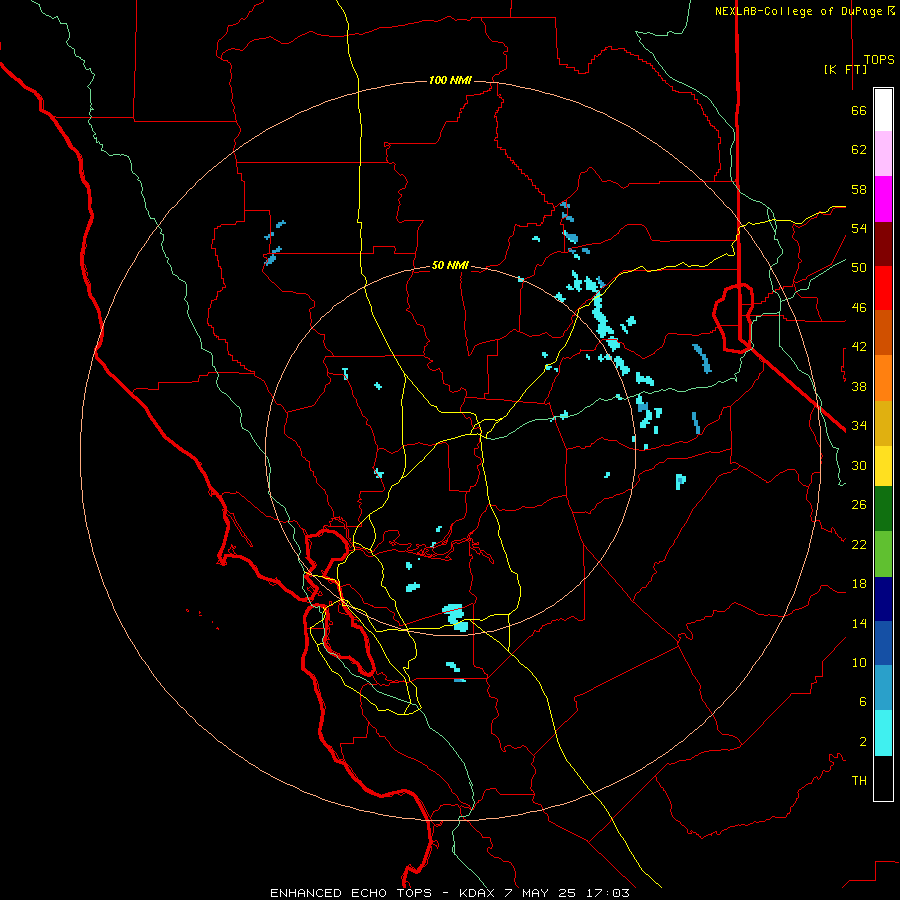Click the yellow legend swatch
900x900 pixels.
[x=883, y=466]
